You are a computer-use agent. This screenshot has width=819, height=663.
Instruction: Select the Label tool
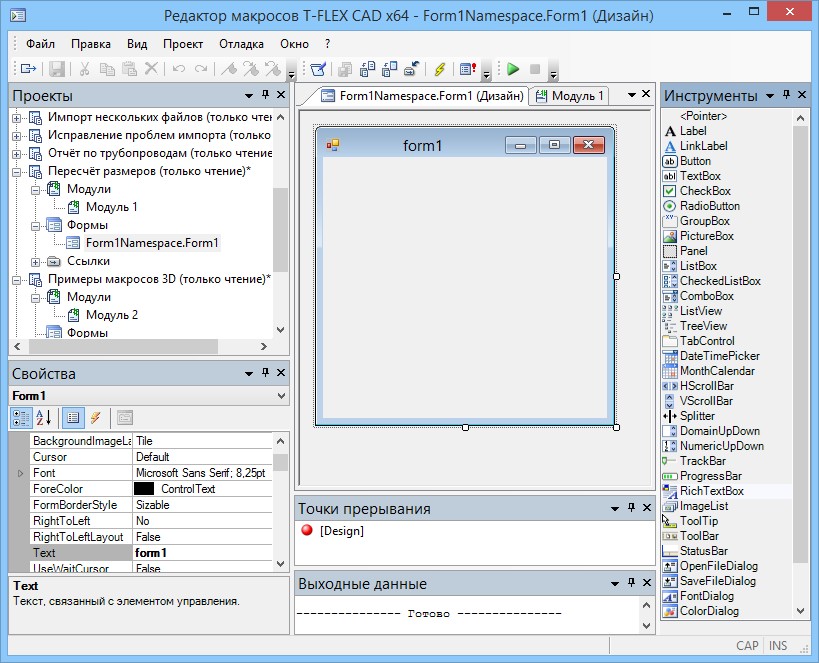pos(693,131)
